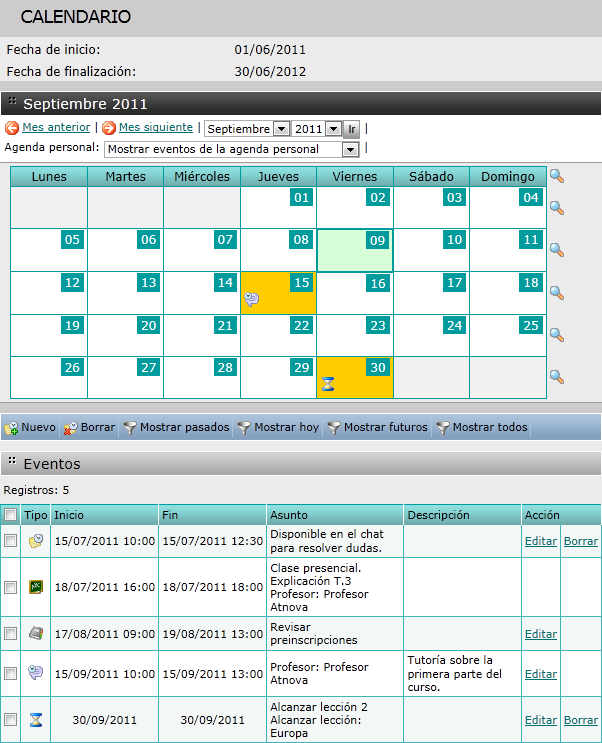Click the tutoring bubble icon for 15/09/2011 event
The height and width of the screenshot is (743, 602).
(36, 673)
